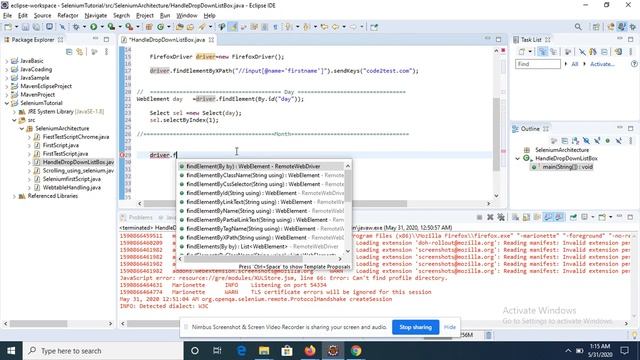
Task: Collapse HandleDropDownListBox in Outline
Action: (518, 158)
